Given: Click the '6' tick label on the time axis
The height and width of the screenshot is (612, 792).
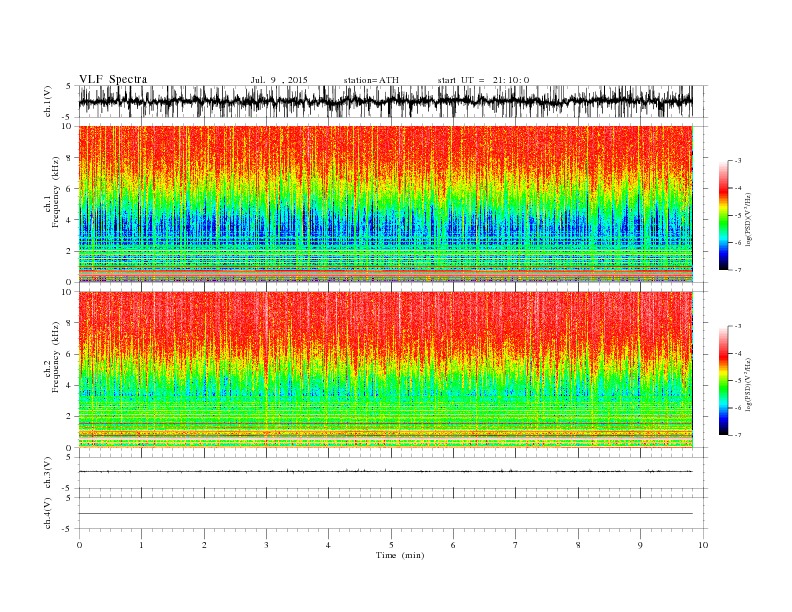Looking at the screenshot, I should pyautogui.click(x=453, y=545).
